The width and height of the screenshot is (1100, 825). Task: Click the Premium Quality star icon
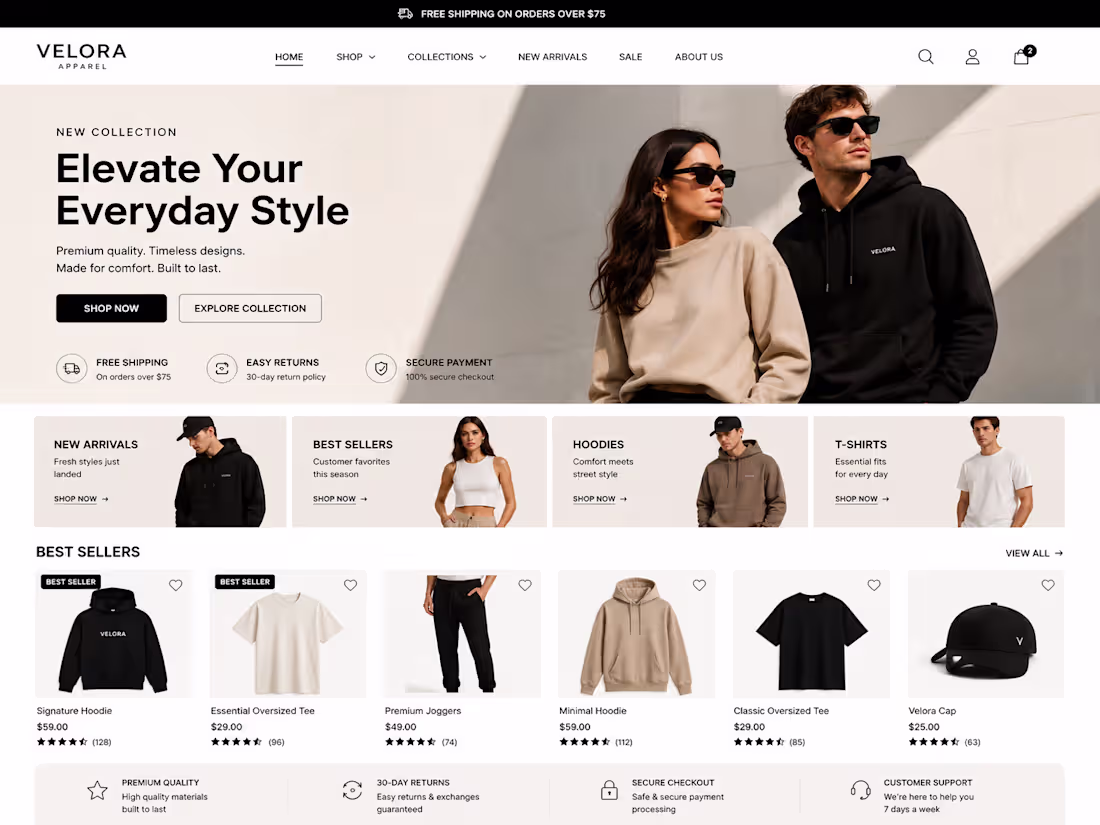point(98,791)
